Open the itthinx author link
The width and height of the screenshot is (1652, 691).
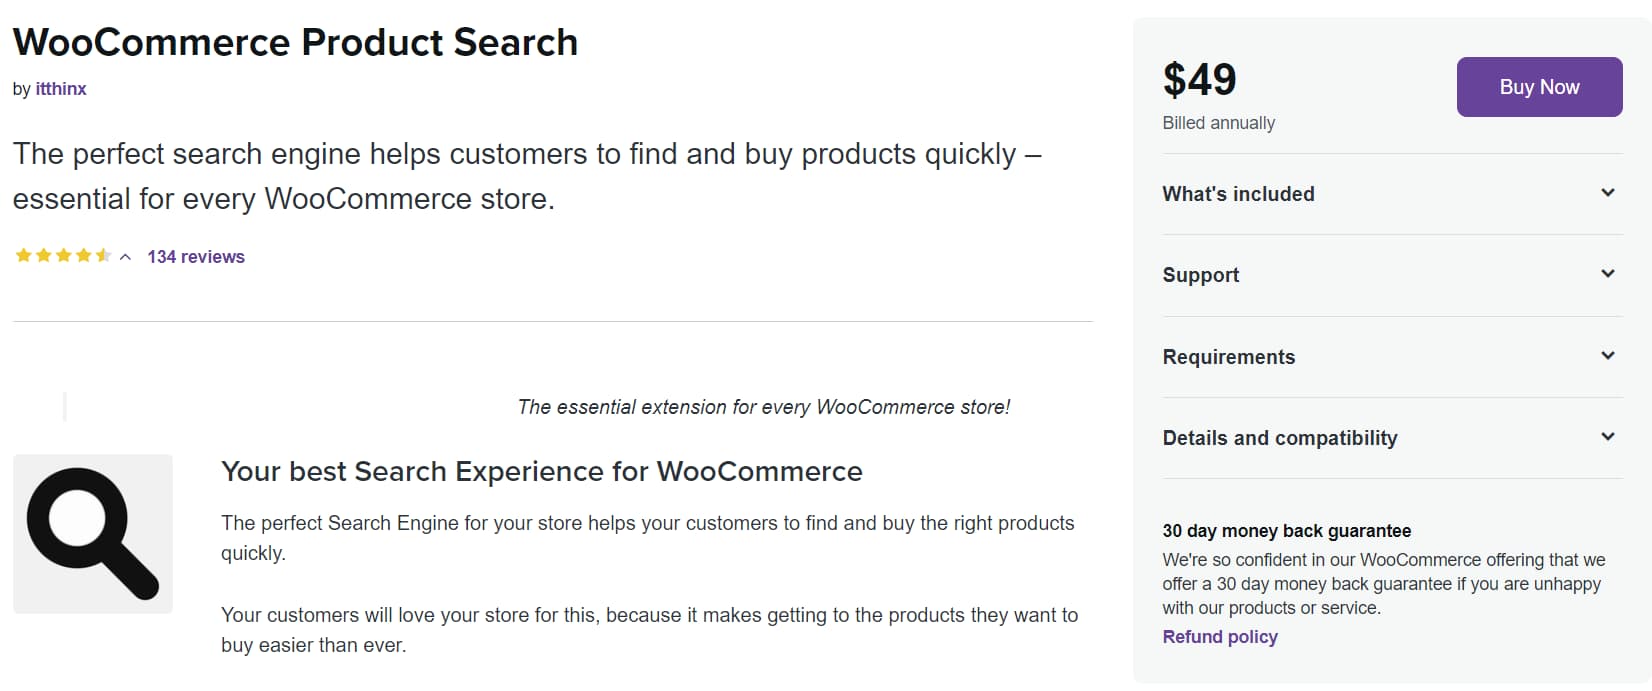[x=61, y=89]
